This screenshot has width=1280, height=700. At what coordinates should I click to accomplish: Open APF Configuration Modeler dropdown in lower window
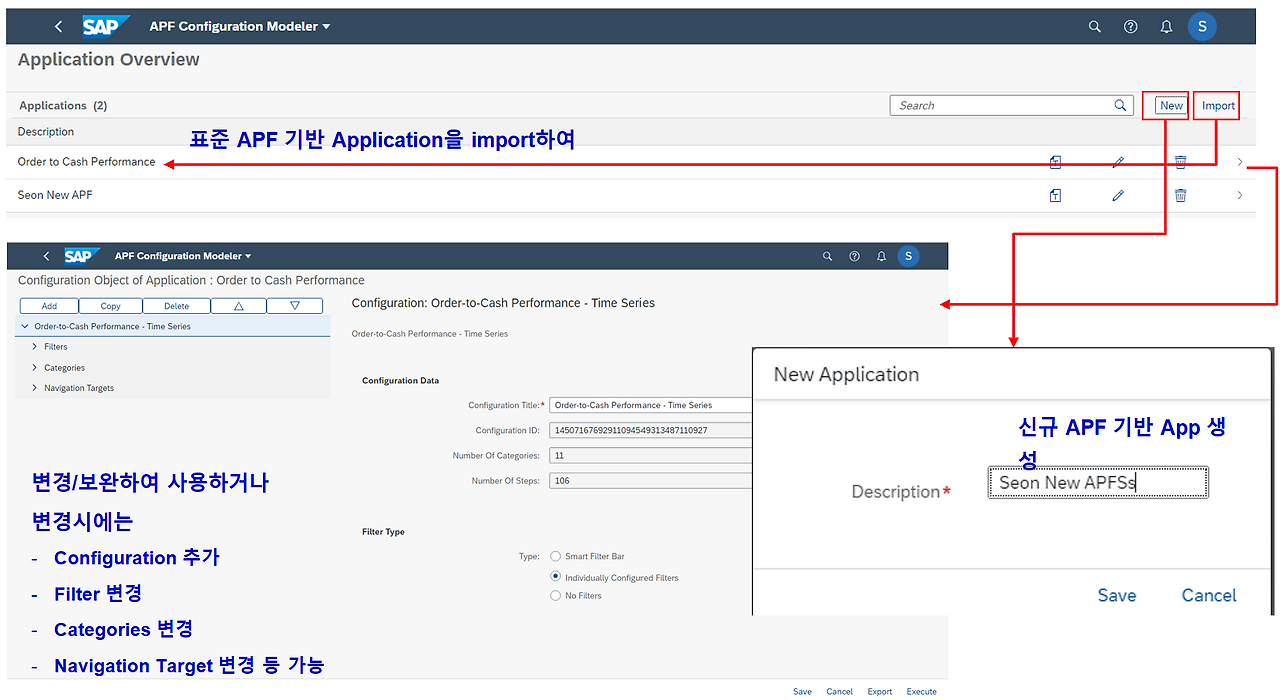pos(183,256)
